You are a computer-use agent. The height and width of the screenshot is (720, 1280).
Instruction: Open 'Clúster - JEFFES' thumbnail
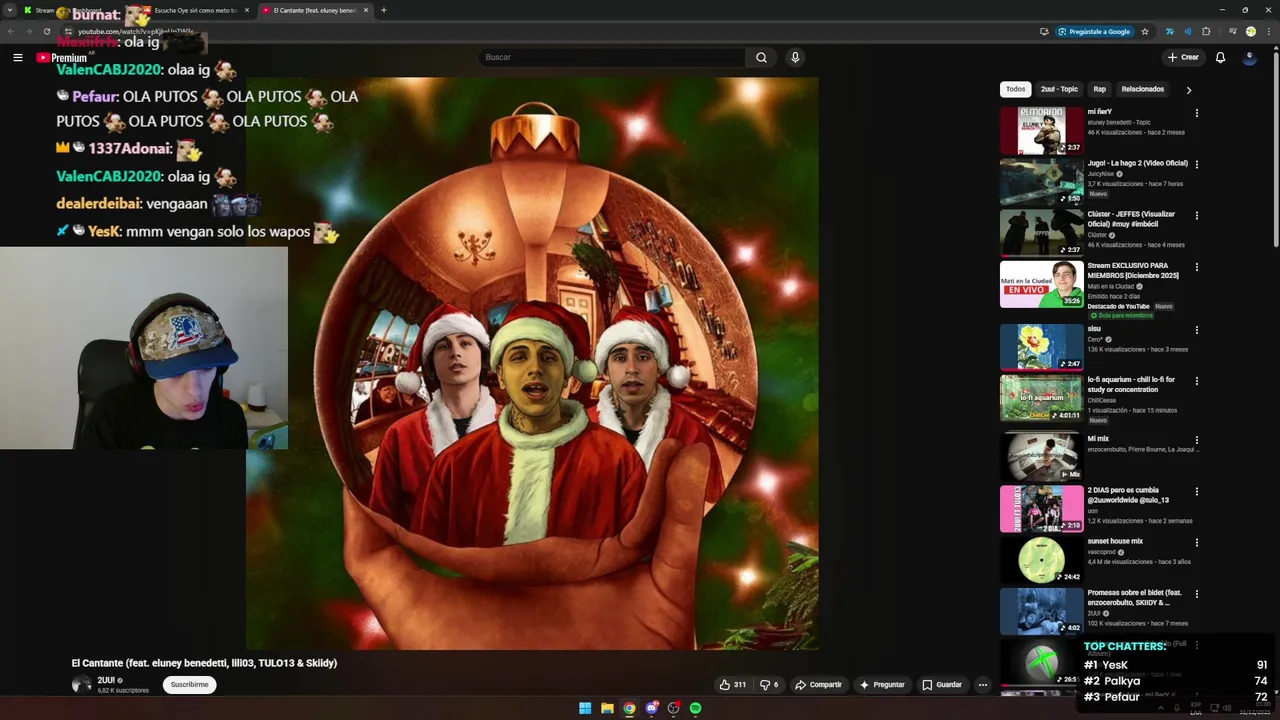[1041, 232]
